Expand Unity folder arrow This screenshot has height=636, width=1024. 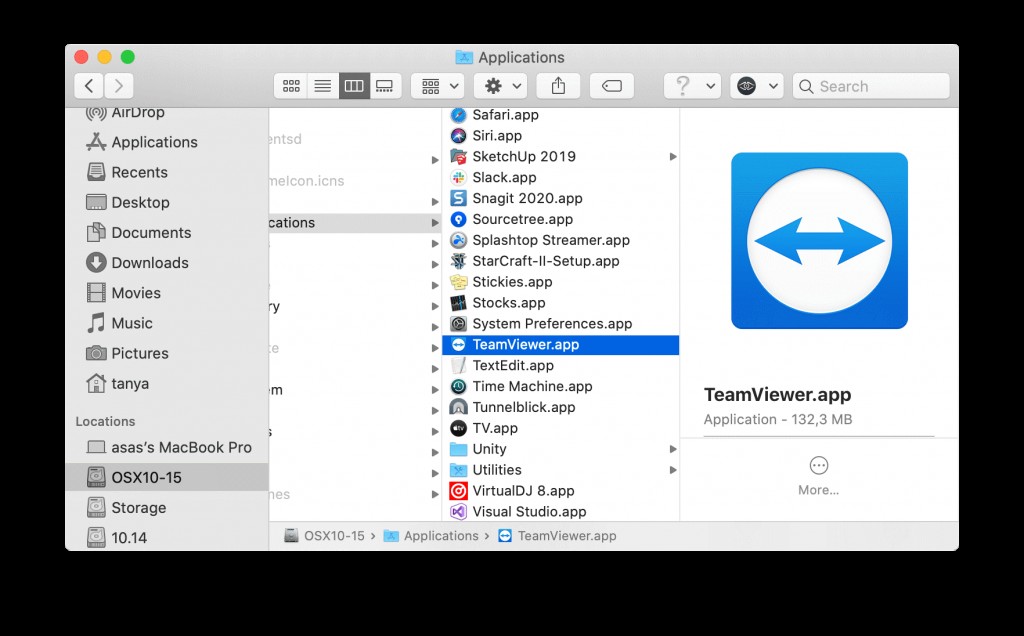673,449
